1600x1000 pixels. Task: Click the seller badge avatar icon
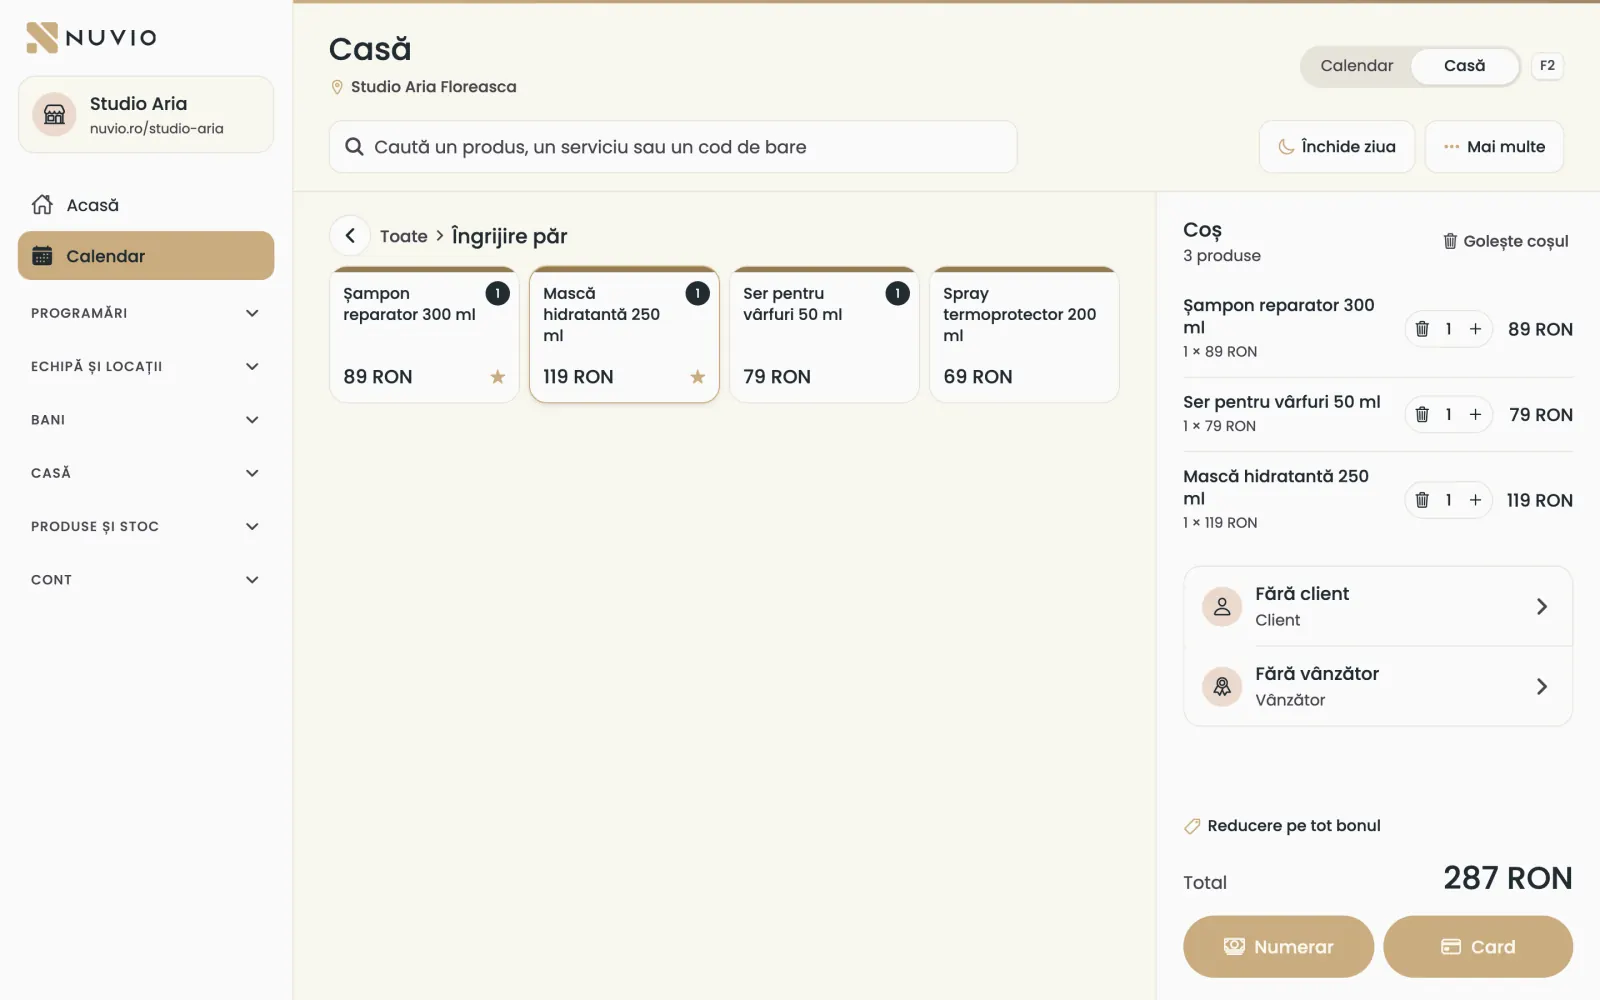pos(1222,687)
